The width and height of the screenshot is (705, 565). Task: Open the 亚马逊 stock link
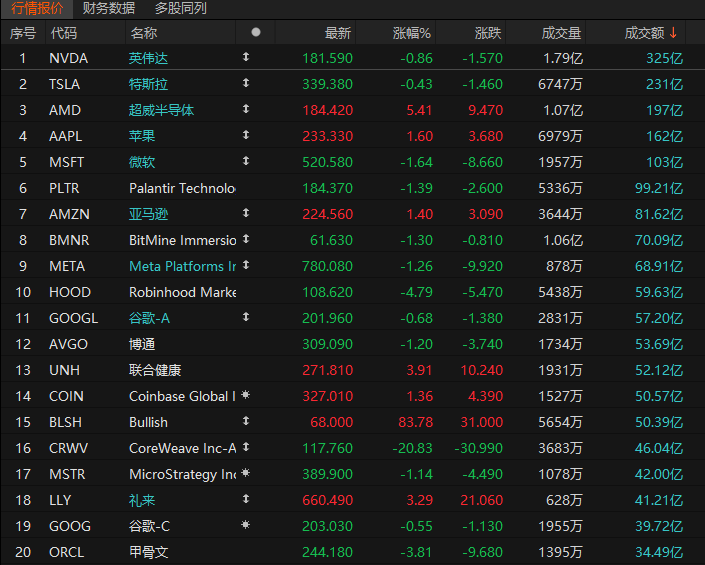click(148, 214)
